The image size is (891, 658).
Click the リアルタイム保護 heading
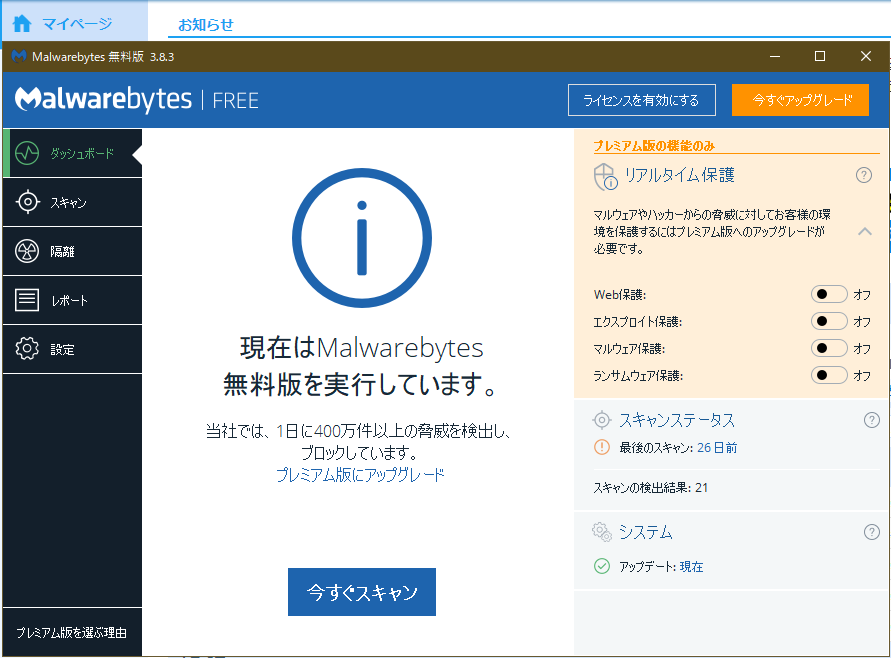click(x=680, y=175)
